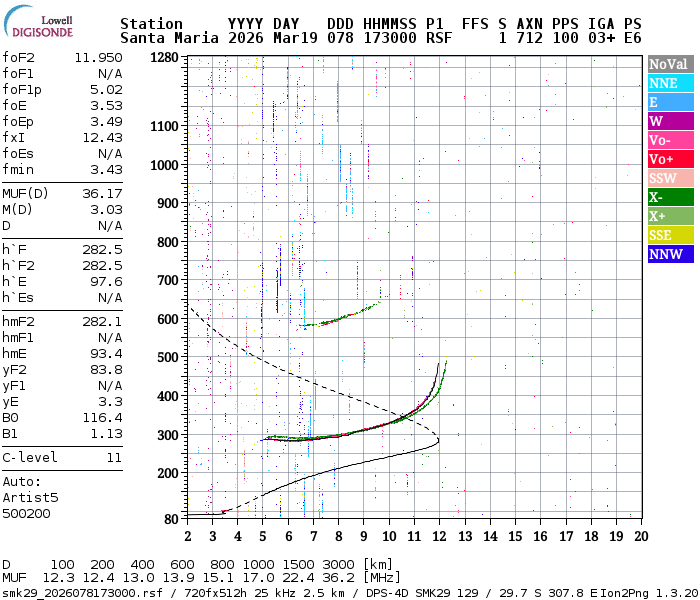This screenshot has width=700, height=600.
Task: Click the Artist5 auto-scaling label
Action: (30, 496)
